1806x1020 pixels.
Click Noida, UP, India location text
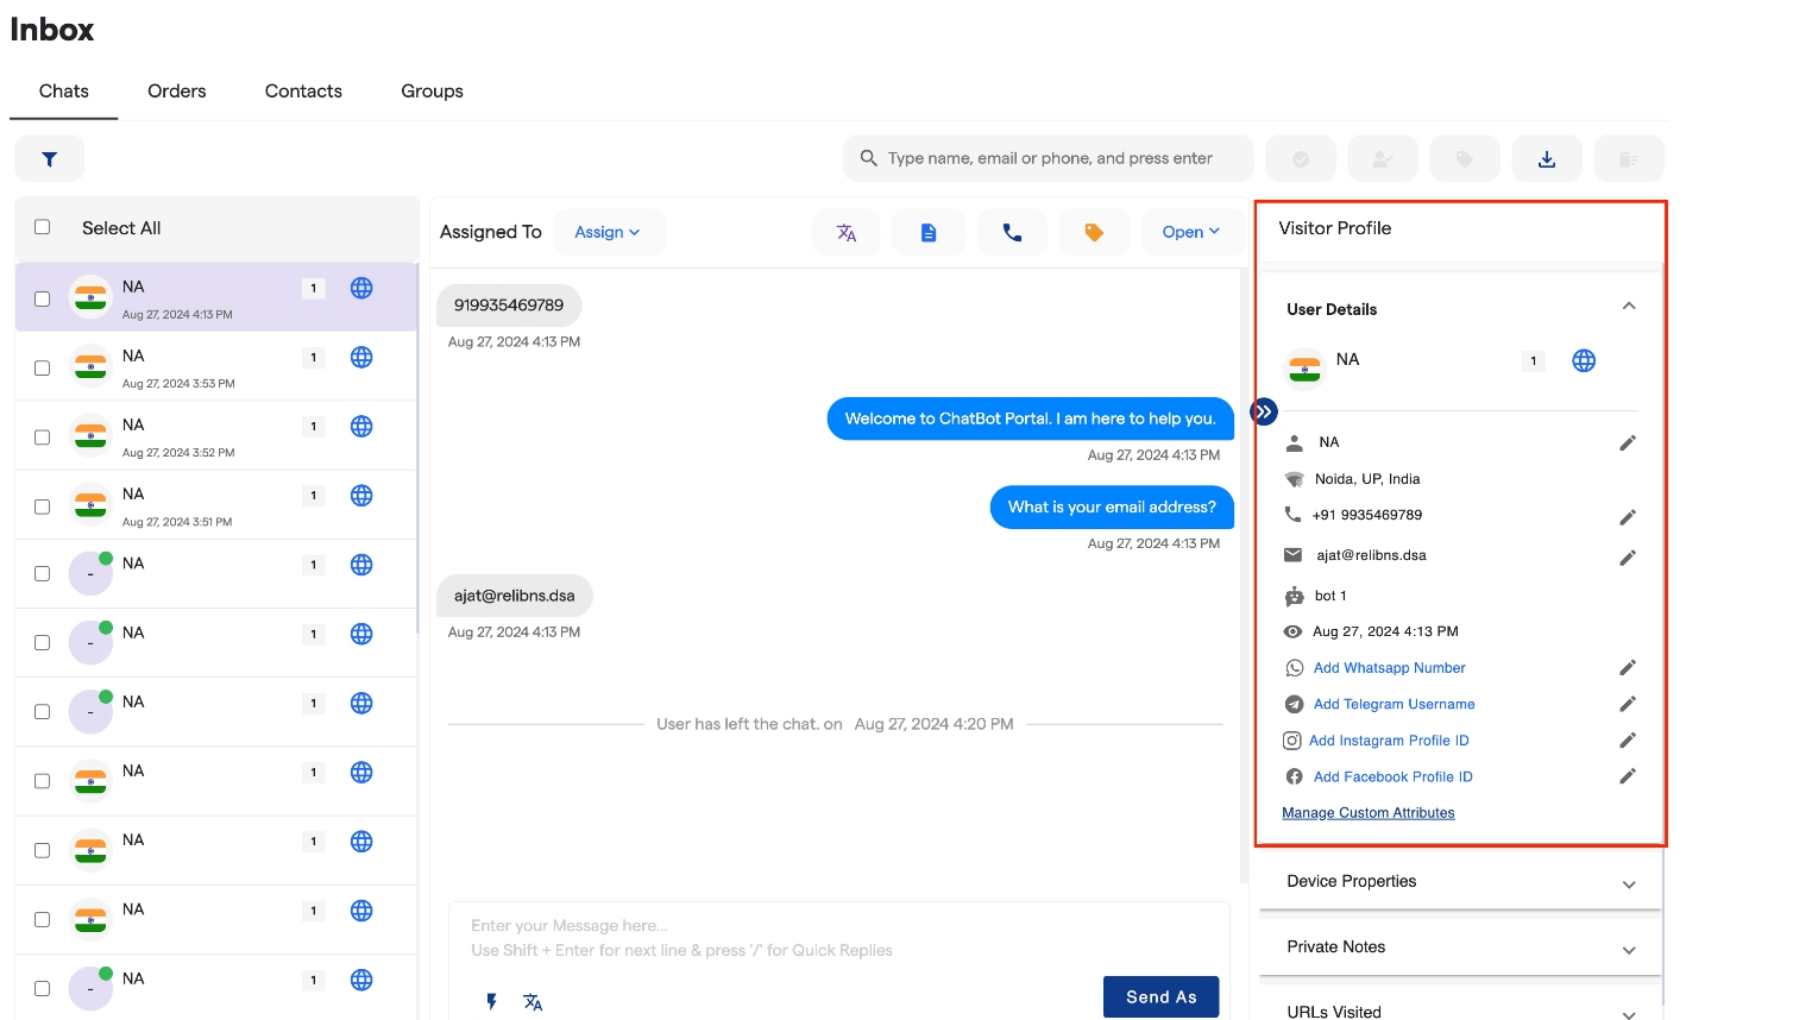1367,479
